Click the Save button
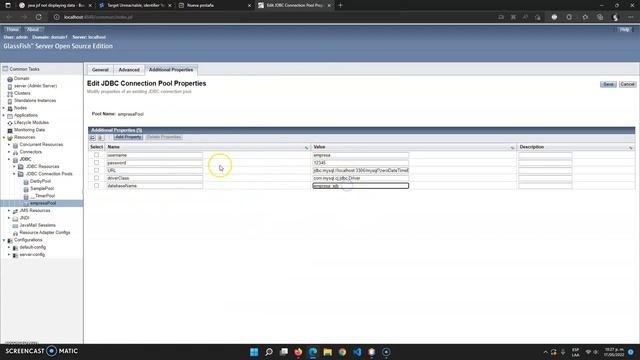This screenshot has height=360, width=640. click(x=608, y=84)
